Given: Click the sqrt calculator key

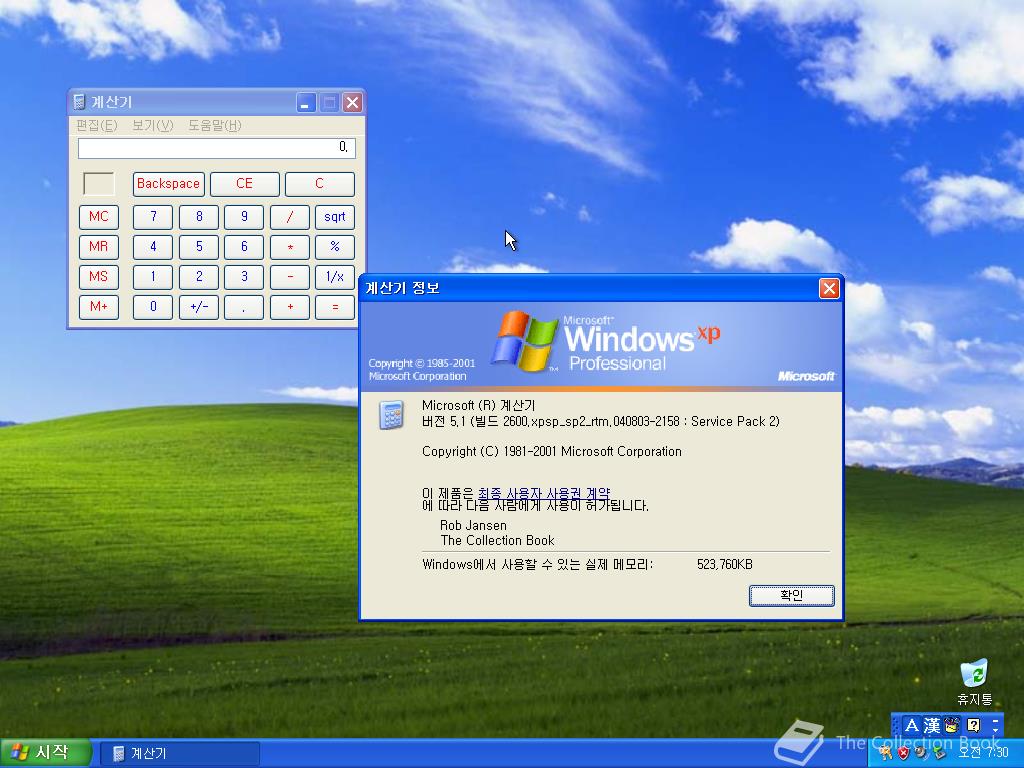Looking at the screenshot, I should (x=334, y=217).
